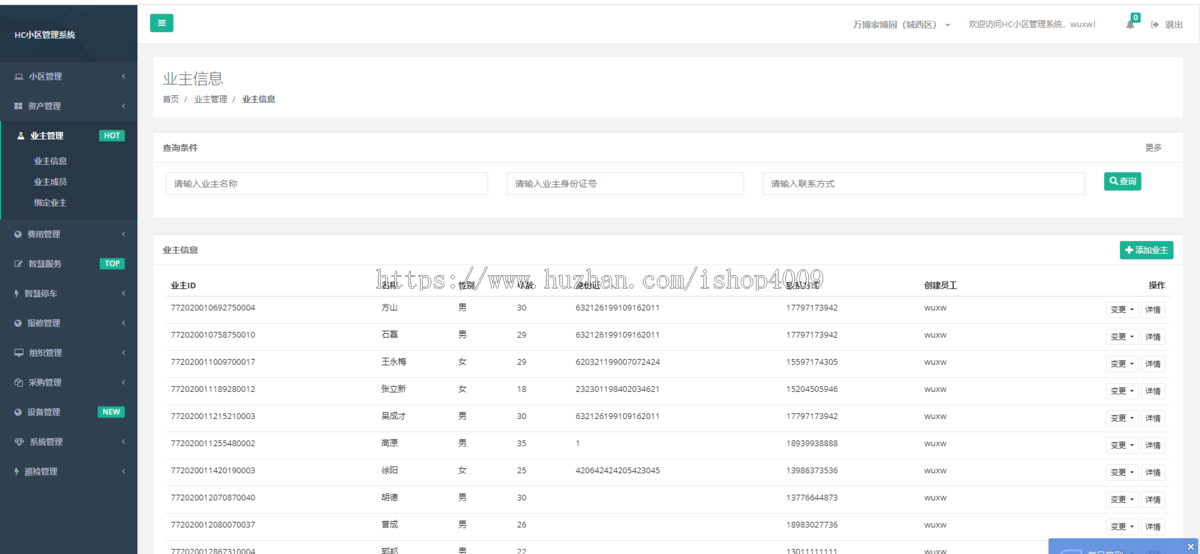
Task: Click the 设备管理 icon in sidebar
Action: point(19,412)
